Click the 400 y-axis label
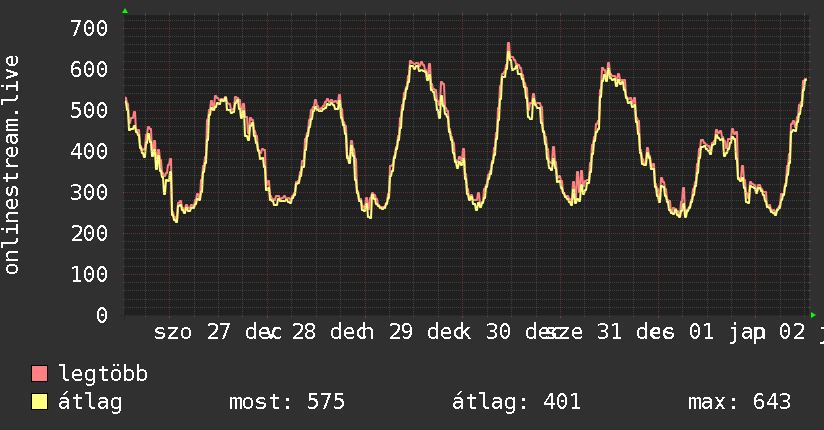824x430 pixels. (89, 151)
